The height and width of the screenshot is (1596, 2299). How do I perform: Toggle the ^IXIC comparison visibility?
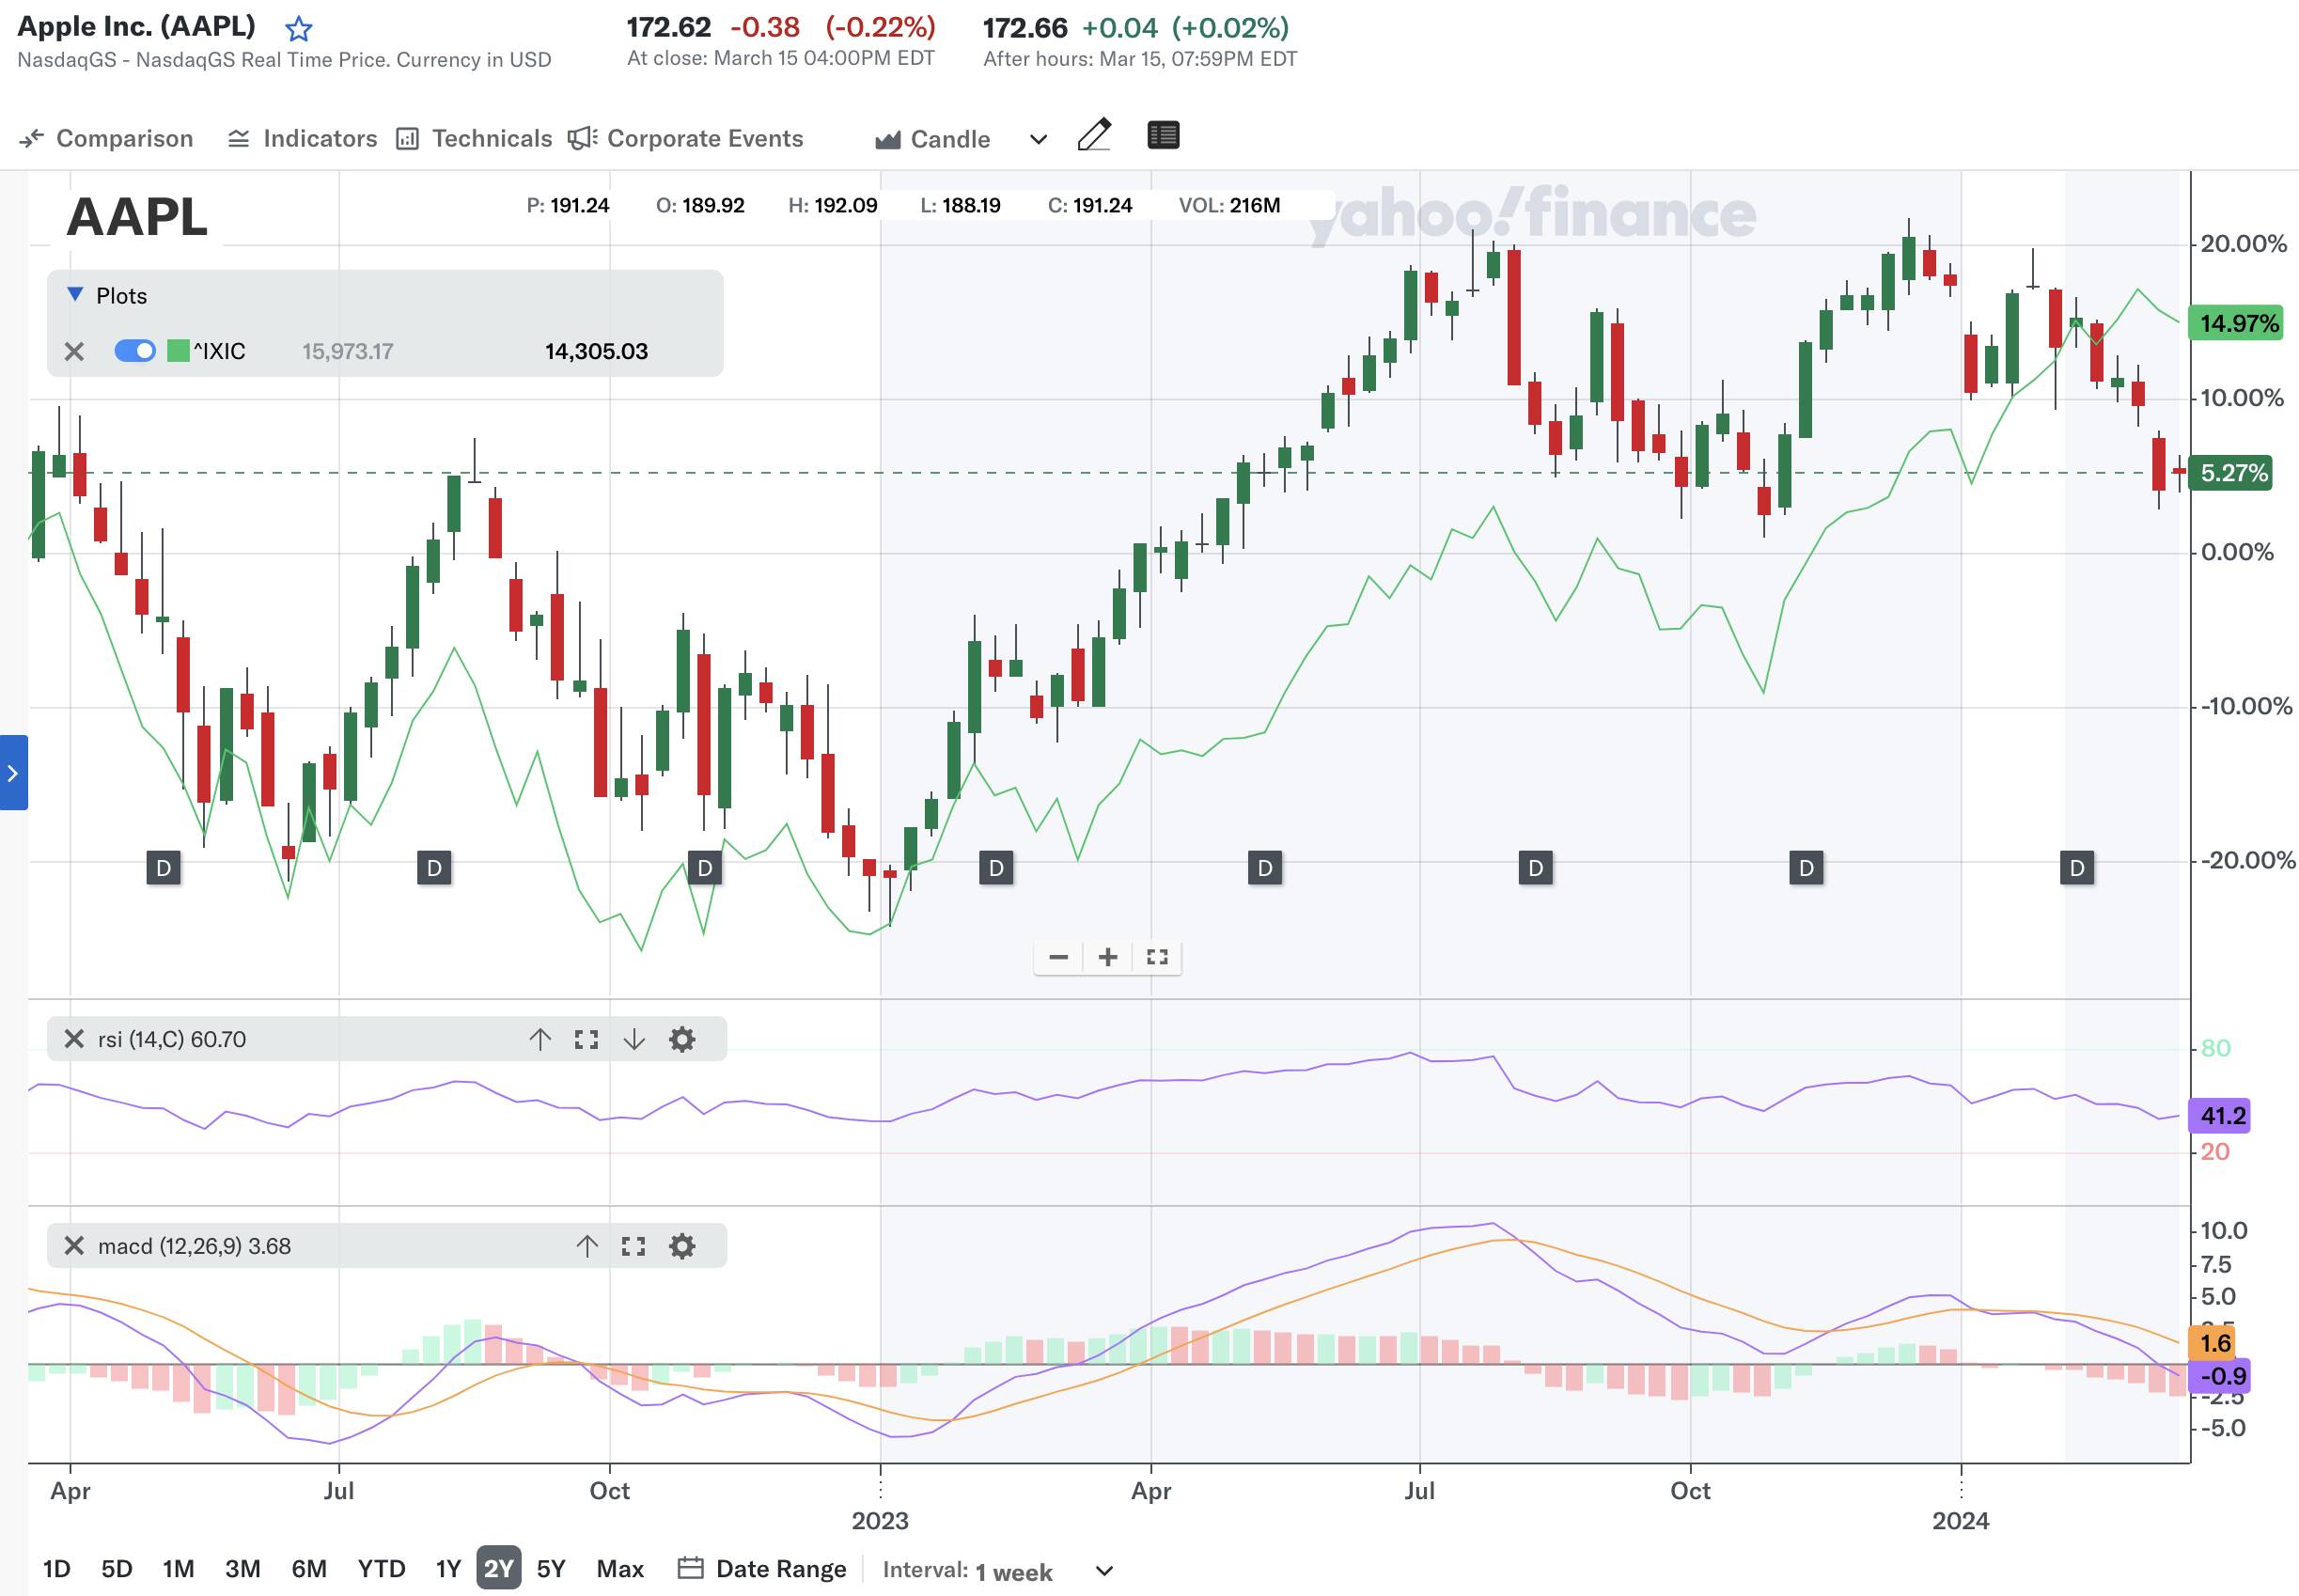pyautogui.click(x=135, y=351)
